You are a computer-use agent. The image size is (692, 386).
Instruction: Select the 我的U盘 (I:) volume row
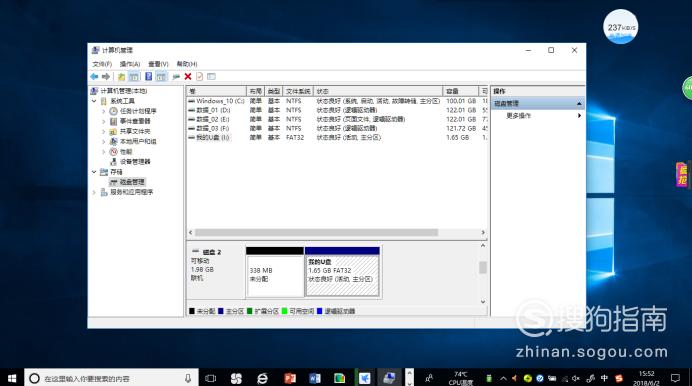pyautogui.click(x=337, y=138)
